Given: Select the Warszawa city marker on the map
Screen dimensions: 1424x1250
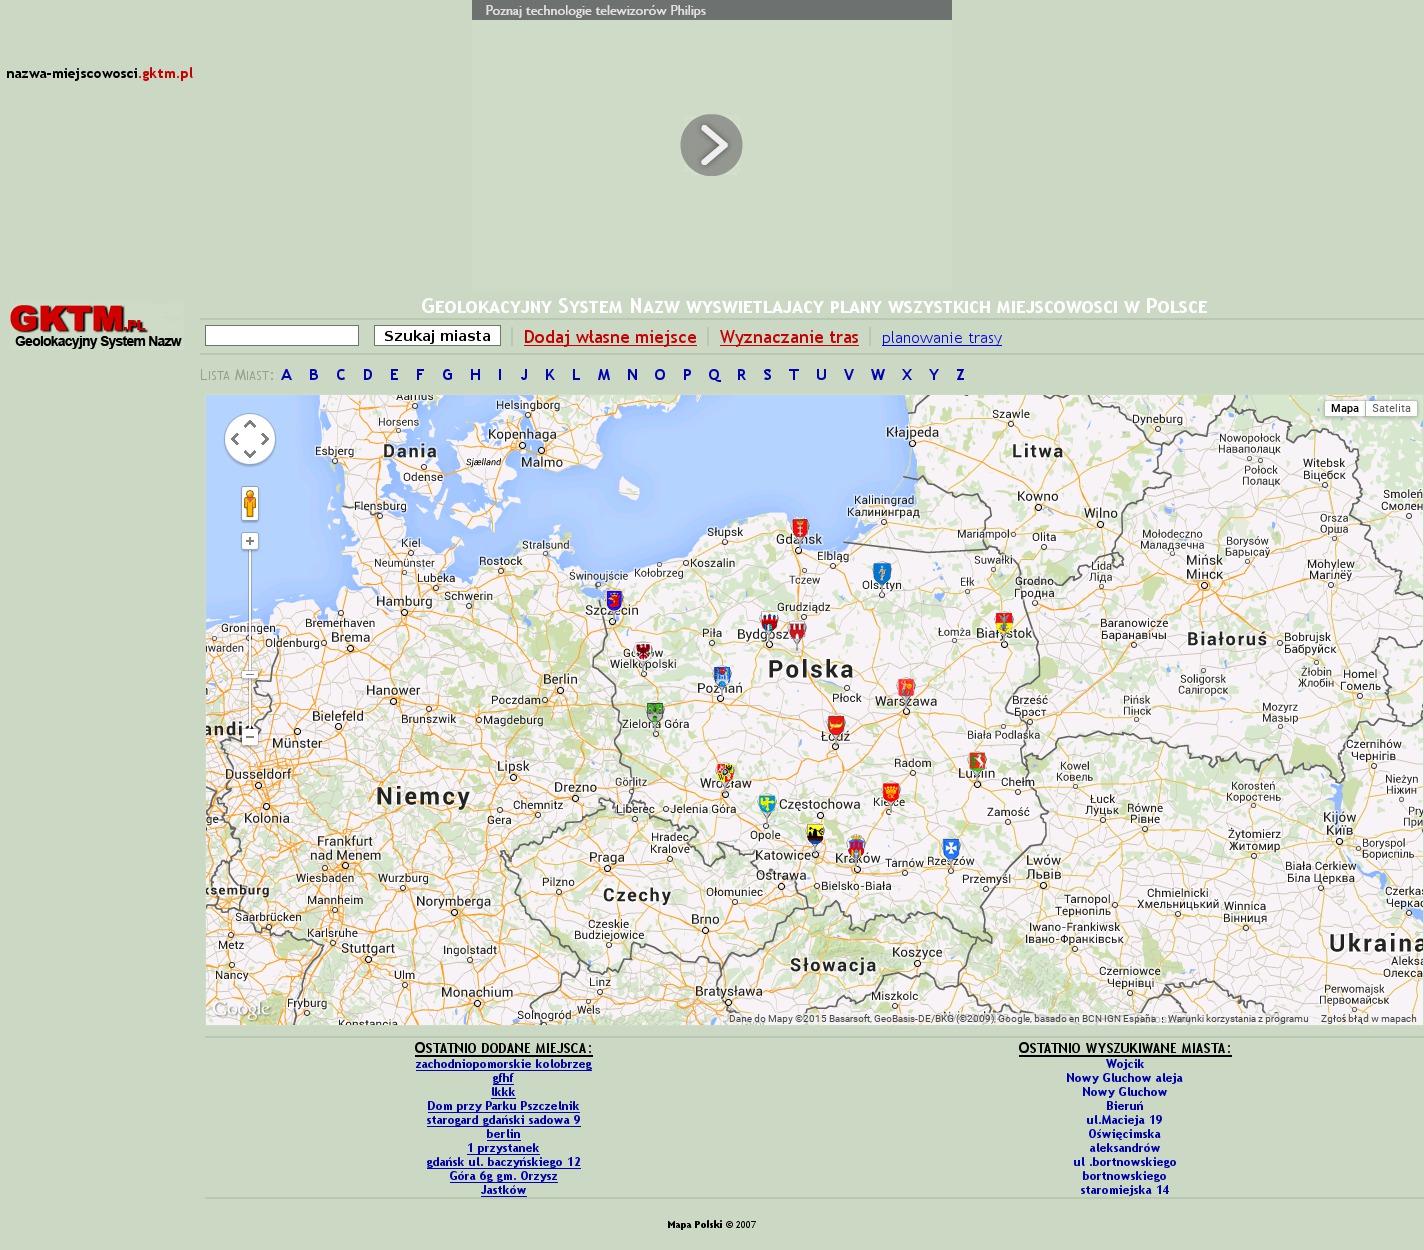Looking at the screenshot, I should tap(906, 688).
